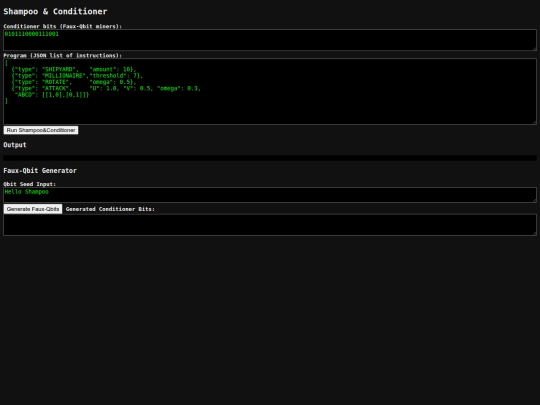
Task: Click the Generate Faux-Qbits button
Action: [33, 209]
